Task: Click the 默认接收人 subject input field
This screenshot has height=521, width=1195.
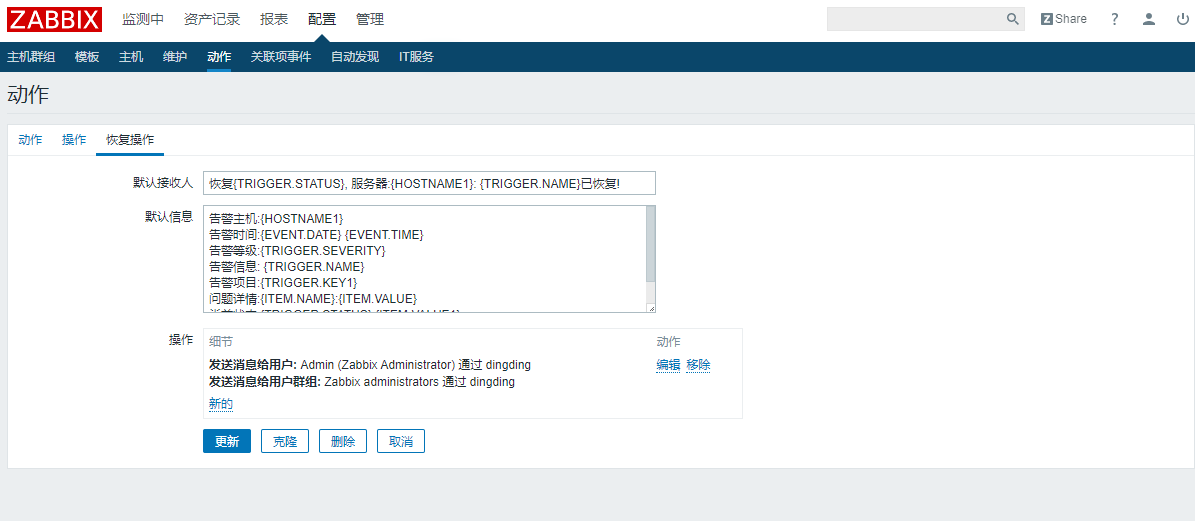Action: (429, 183)
